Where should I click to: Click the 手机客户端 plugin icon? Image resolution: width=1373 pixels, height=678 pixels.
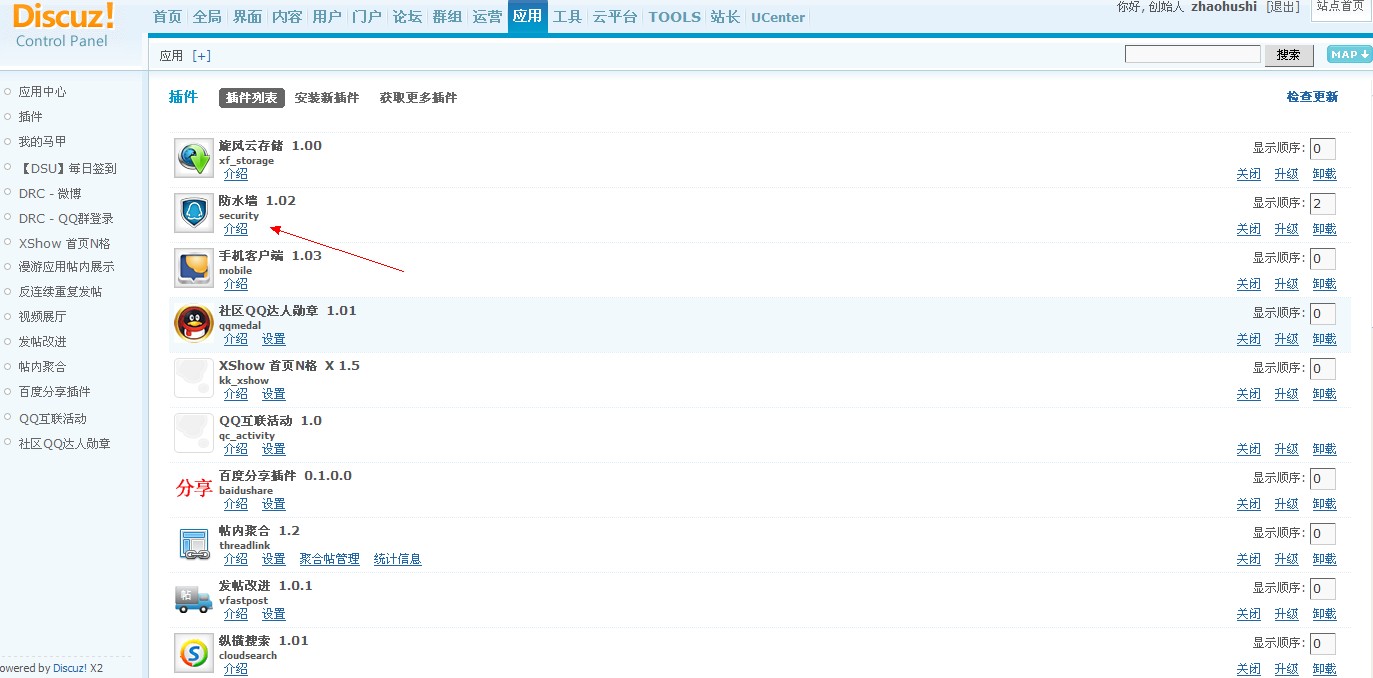click(194, 269)
